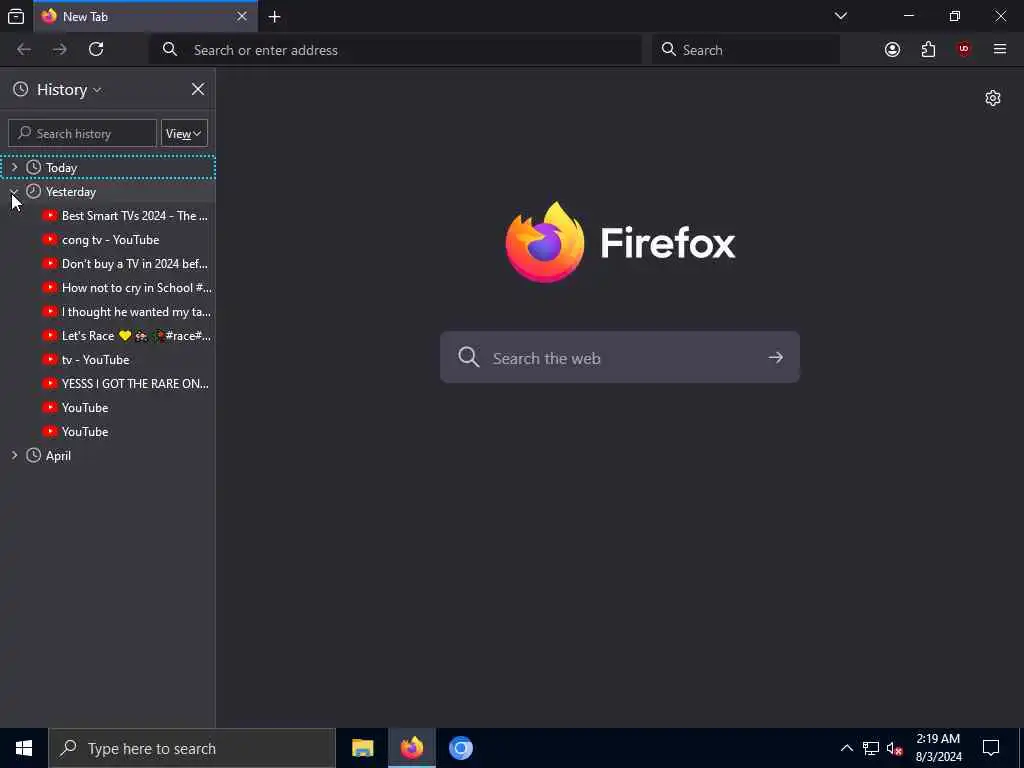
Task: Go forward one page
Action: pyautogui.click(x=59, y=49)
